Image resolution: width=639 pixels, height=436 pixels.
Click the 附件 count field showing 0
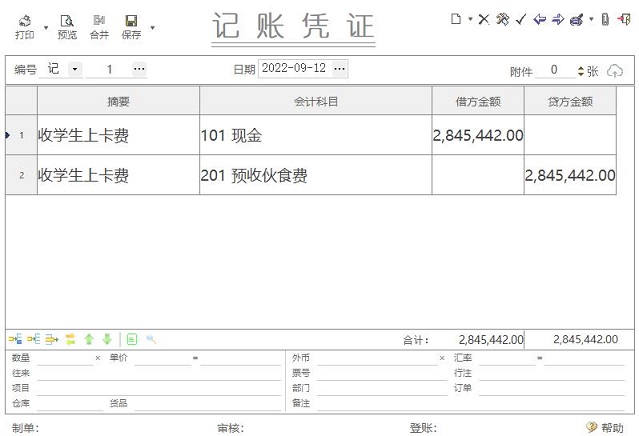coord(555,70)
